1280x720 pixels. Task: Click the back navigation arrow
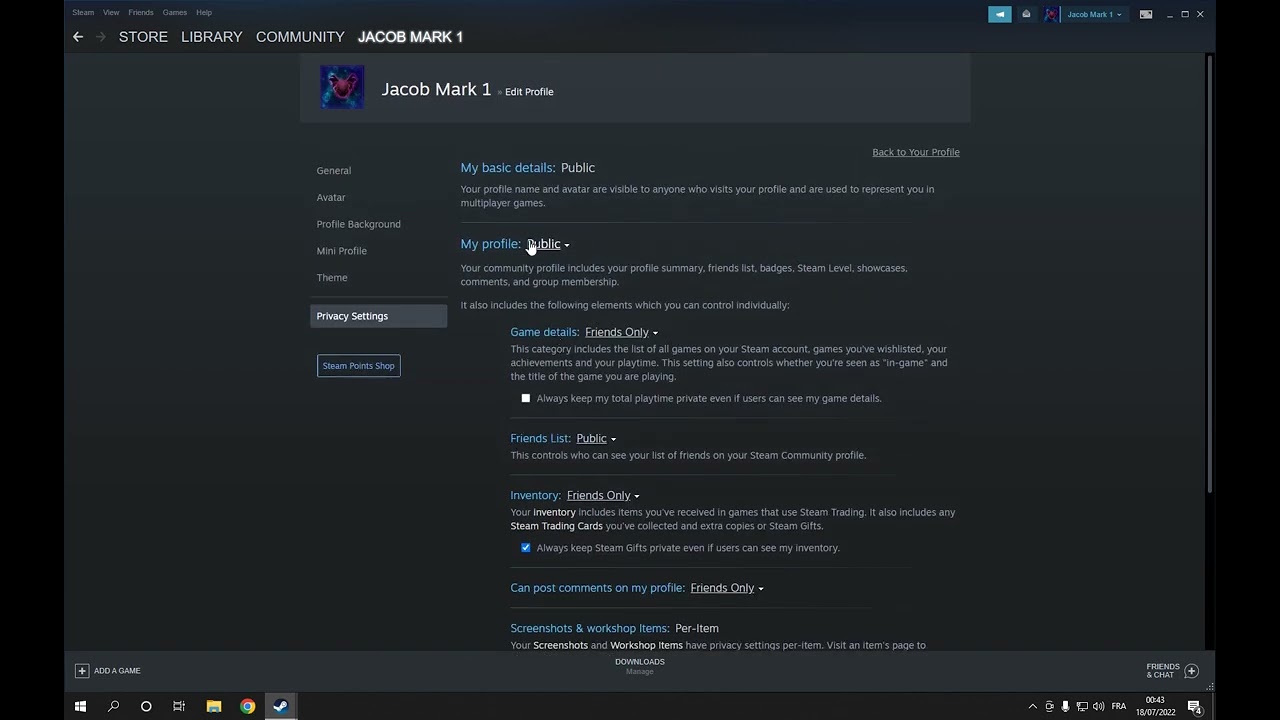point(78,37)
